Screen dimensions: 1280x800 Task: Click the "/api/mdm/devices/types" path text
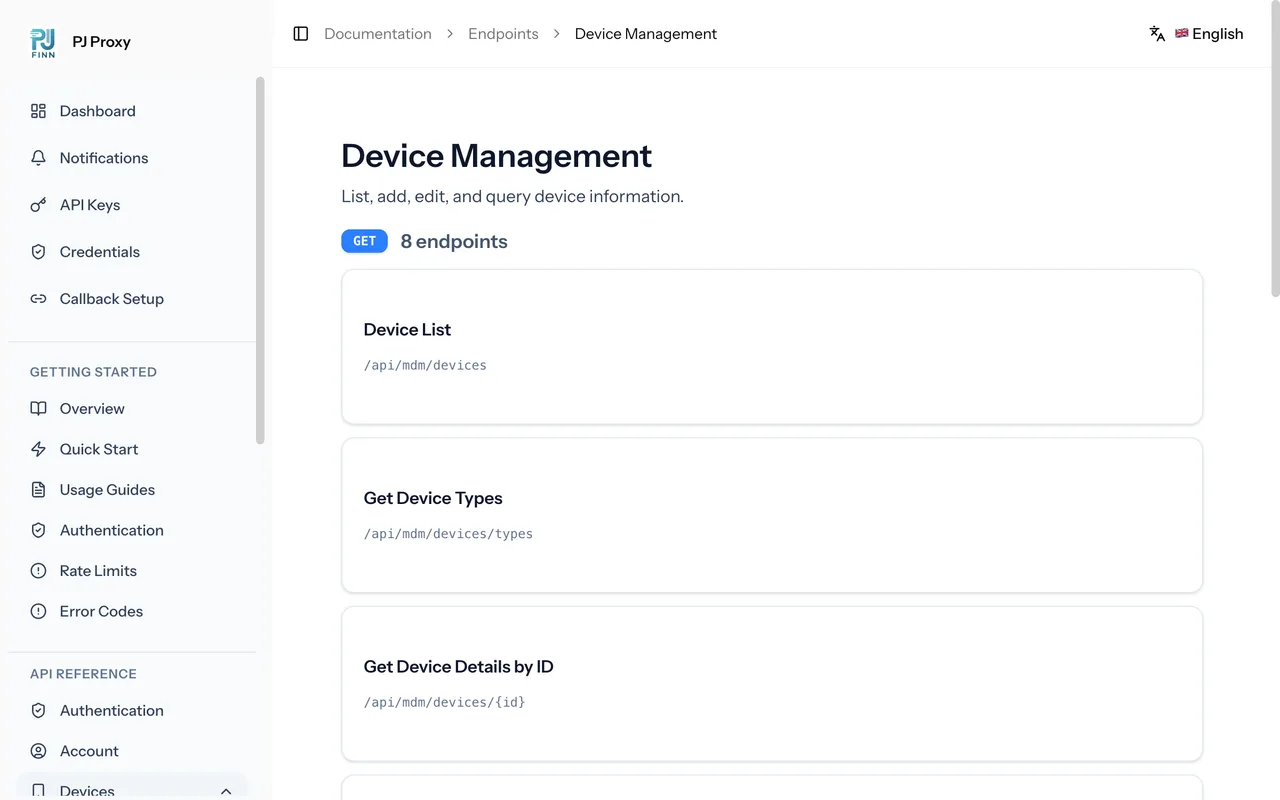pos(448,534)
